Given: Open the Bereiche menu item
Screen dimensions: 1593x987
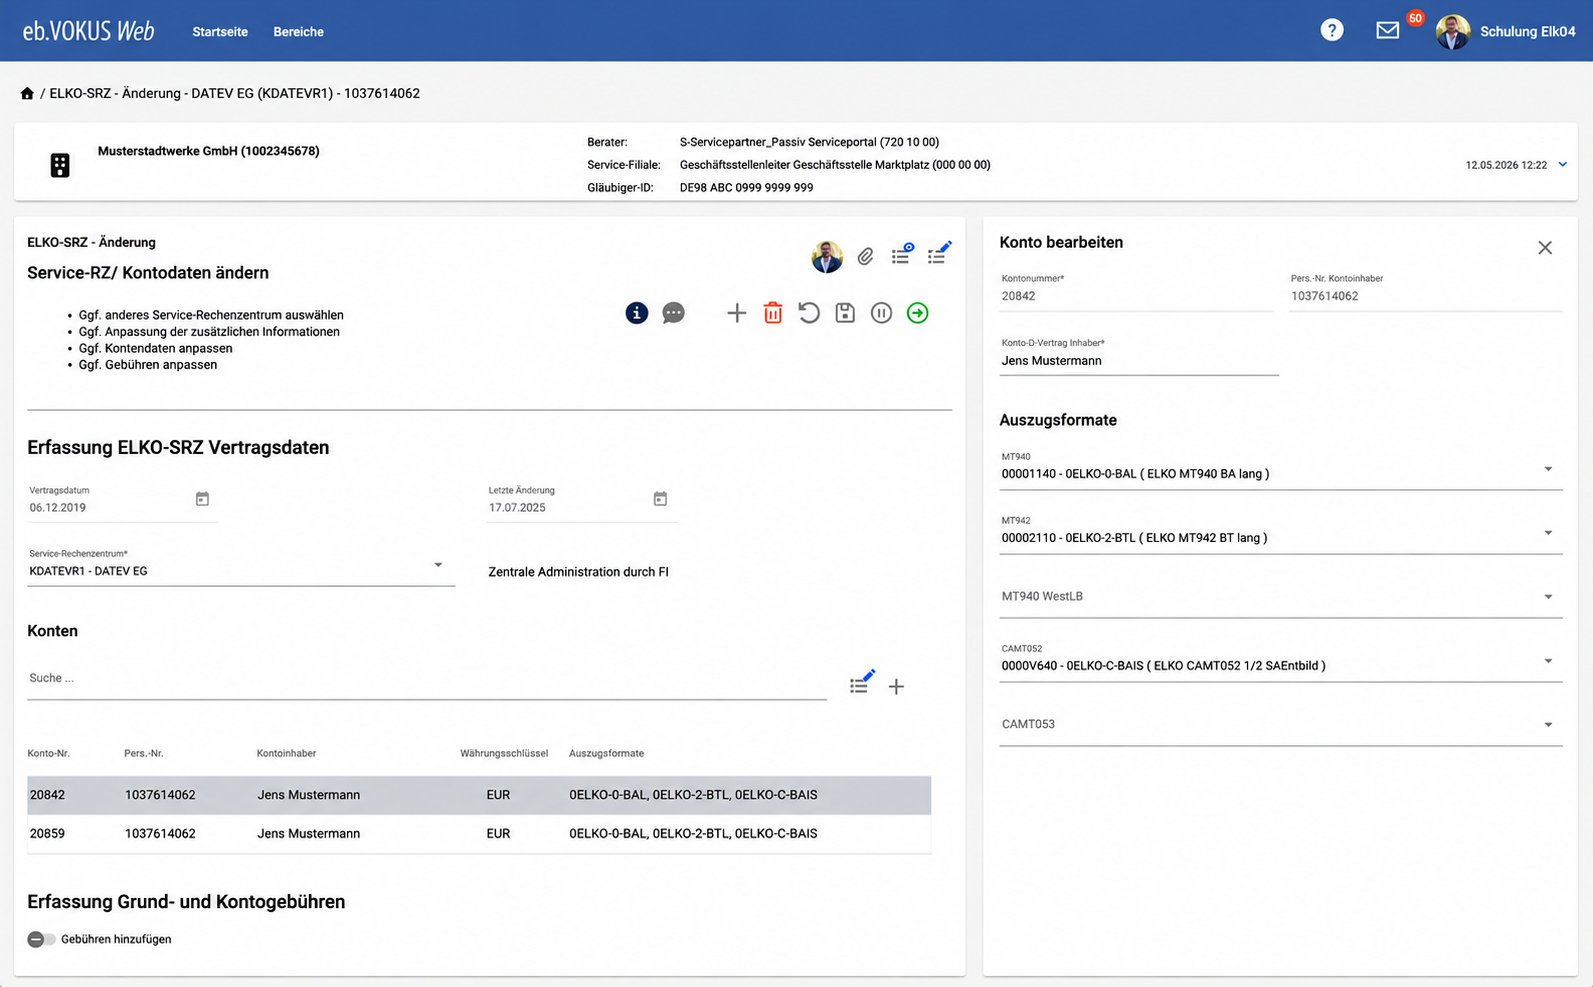Looking at the screenshot, I should [298, 32].
